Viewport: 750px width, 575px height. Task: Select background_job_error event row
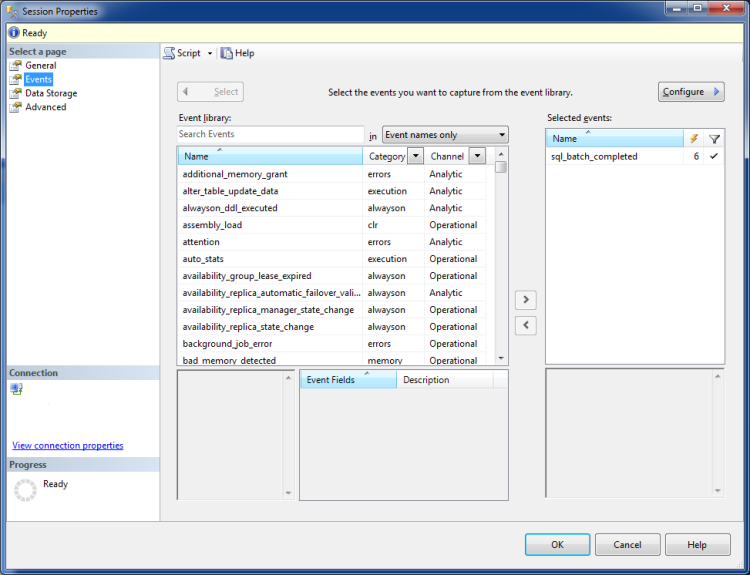(331, 344)
